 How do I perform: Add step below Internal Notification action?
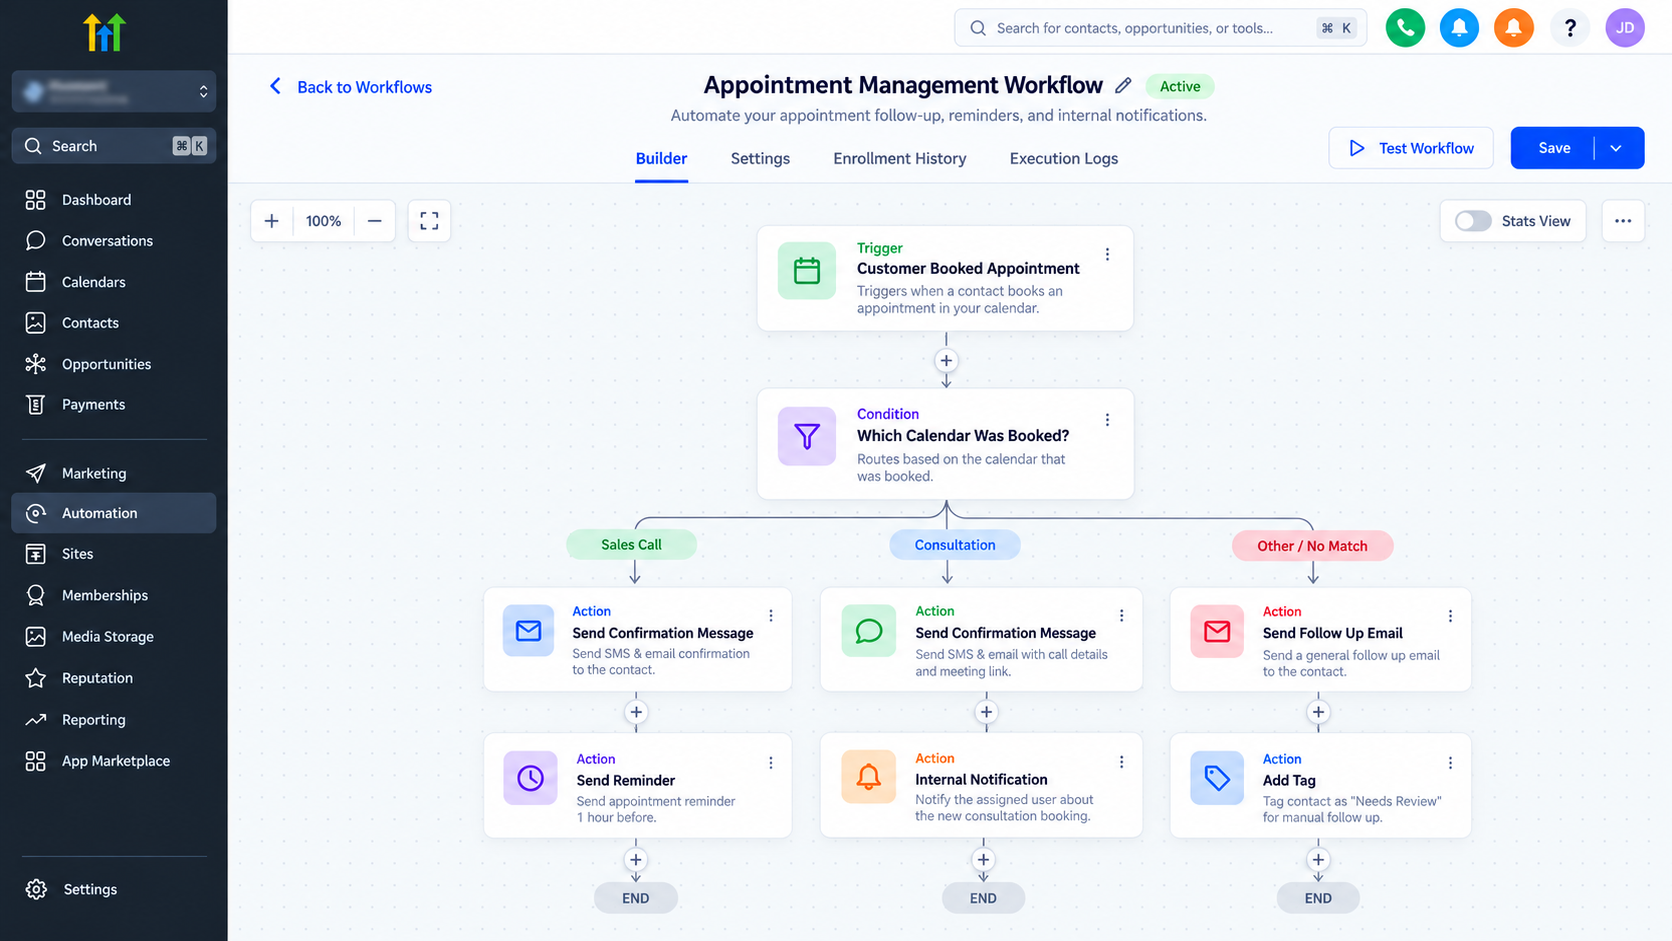[983, 860]
